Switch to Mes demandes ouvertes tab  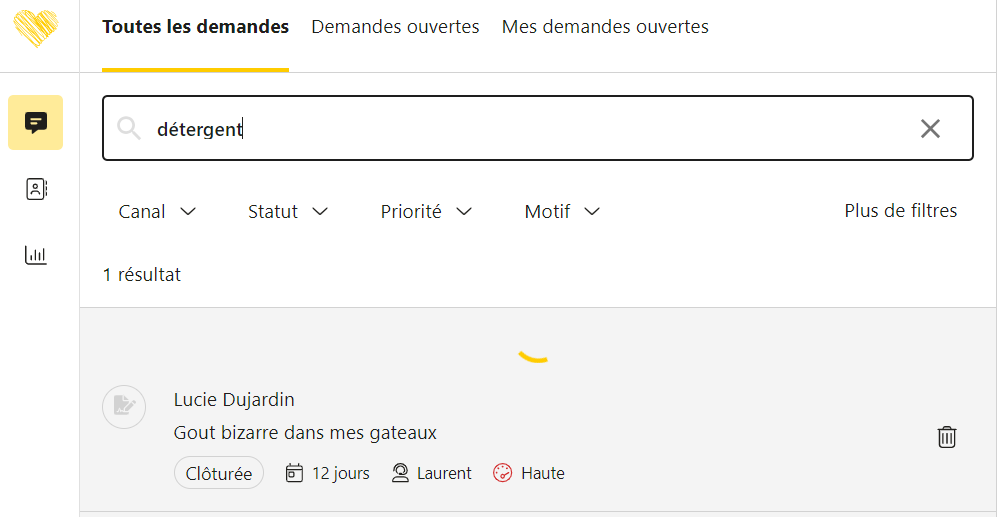click(605, 27)
